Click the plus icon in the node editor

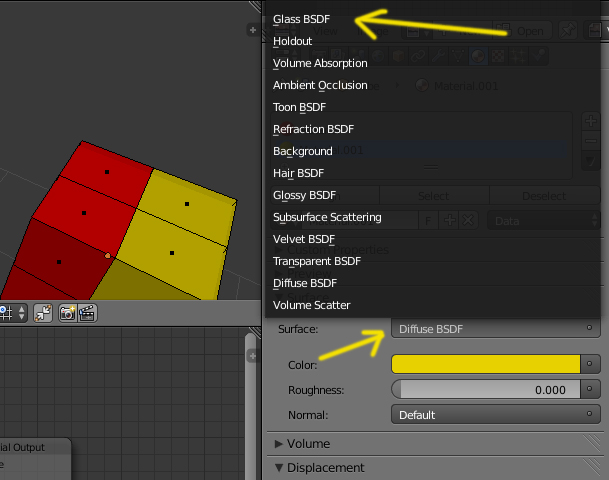(x=253, y=356)
